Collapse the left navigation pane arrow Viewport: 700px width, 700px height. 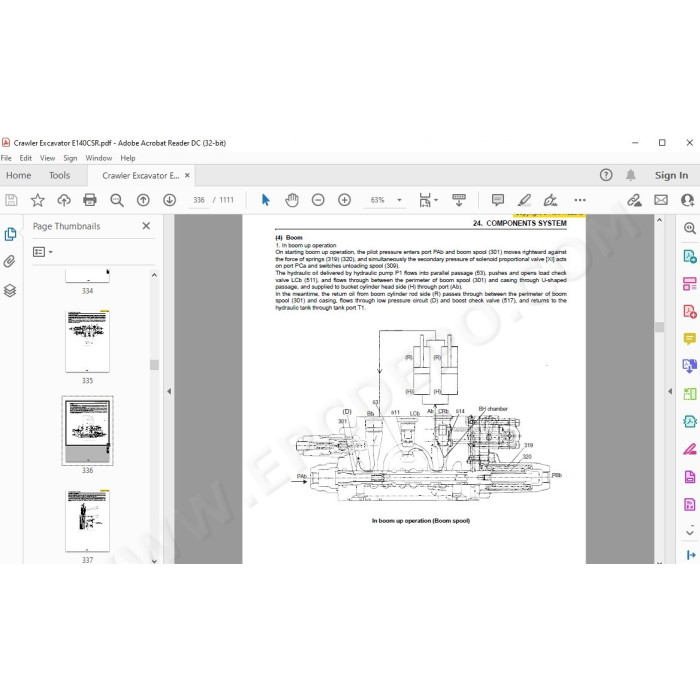pos(169,392)
